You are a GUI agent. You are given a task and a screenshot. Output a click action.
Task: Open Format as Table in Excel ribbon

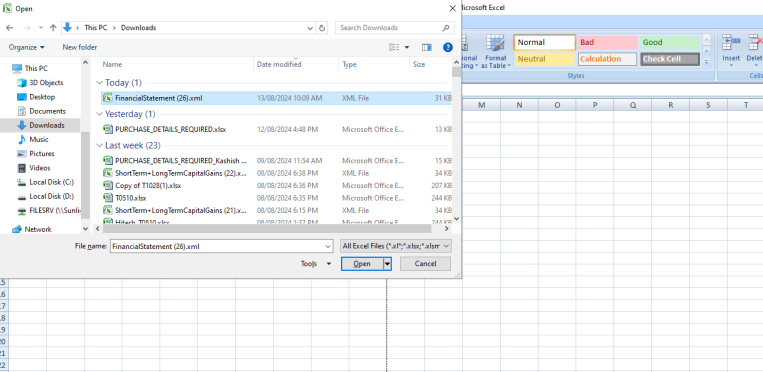[x=496, y=52]
